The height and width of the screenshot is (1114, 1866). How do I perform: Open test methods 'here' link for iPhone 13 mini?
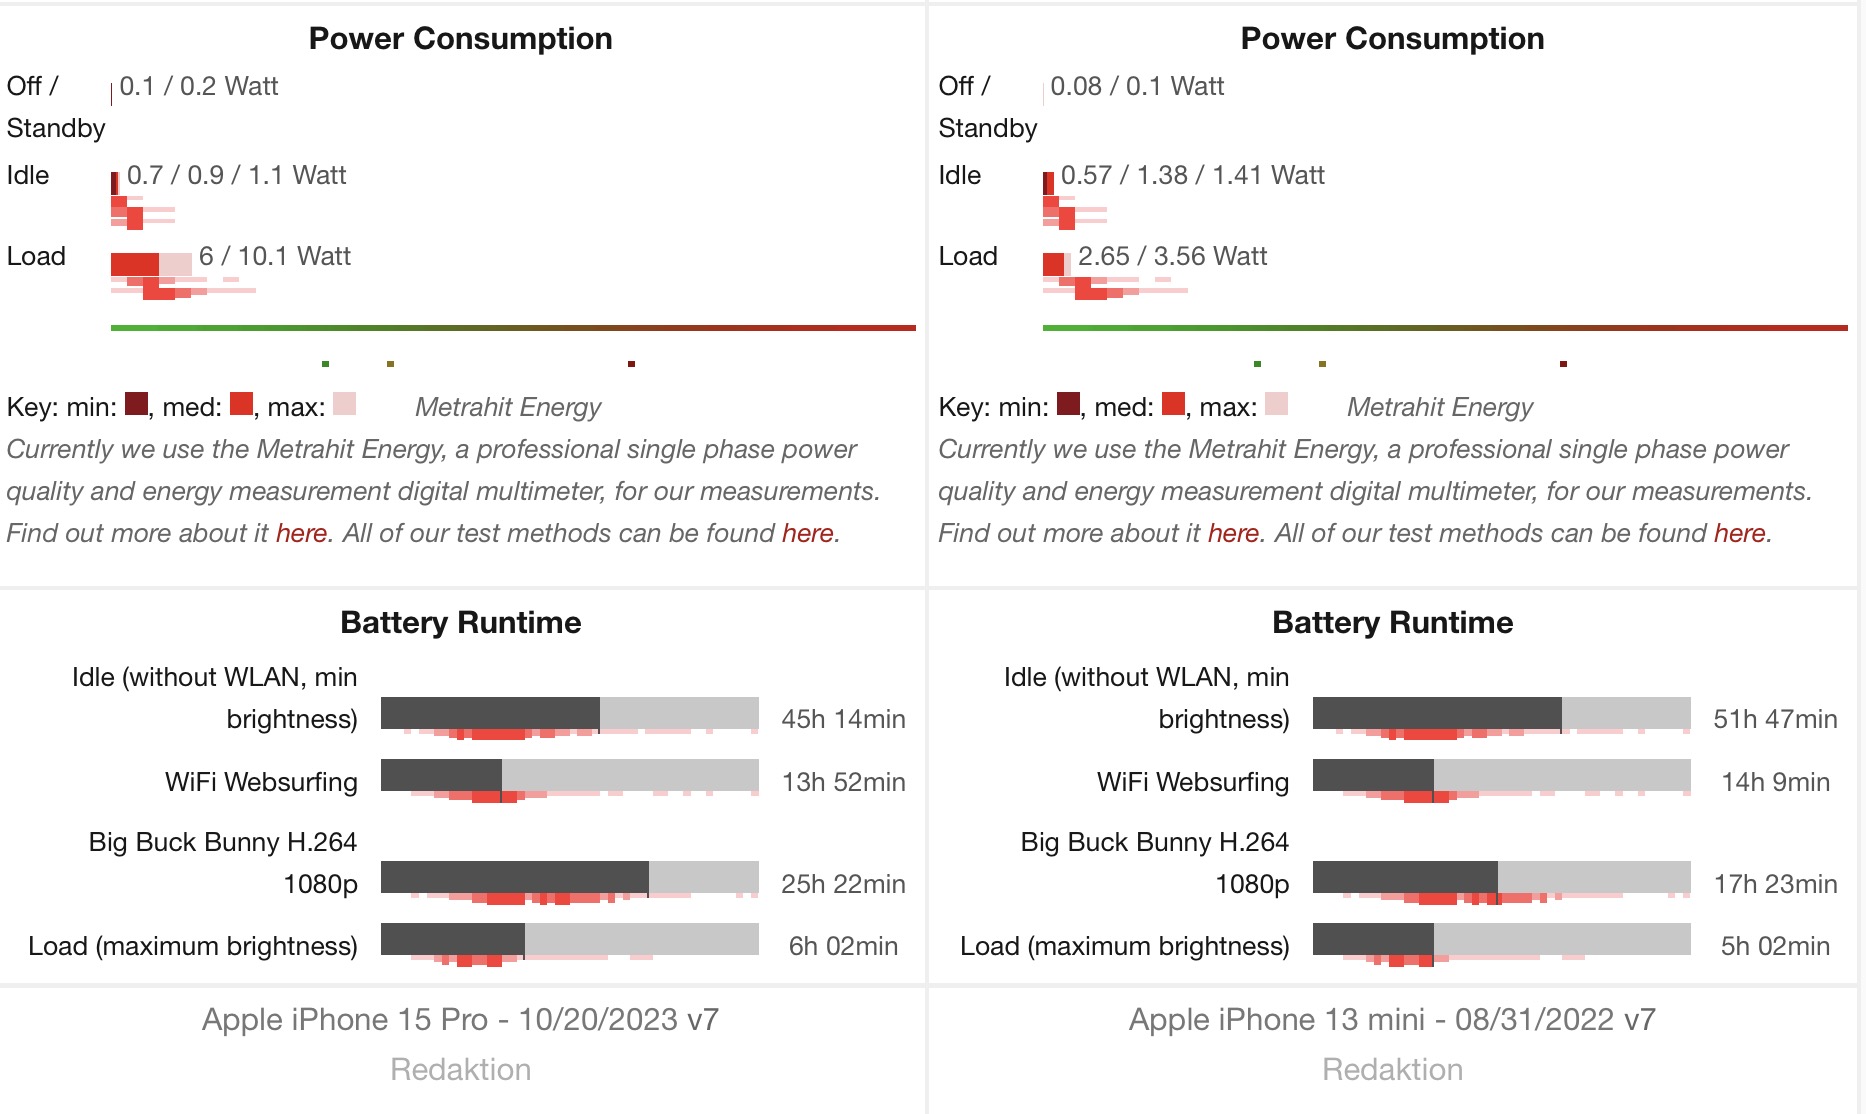pos(1739,533)
